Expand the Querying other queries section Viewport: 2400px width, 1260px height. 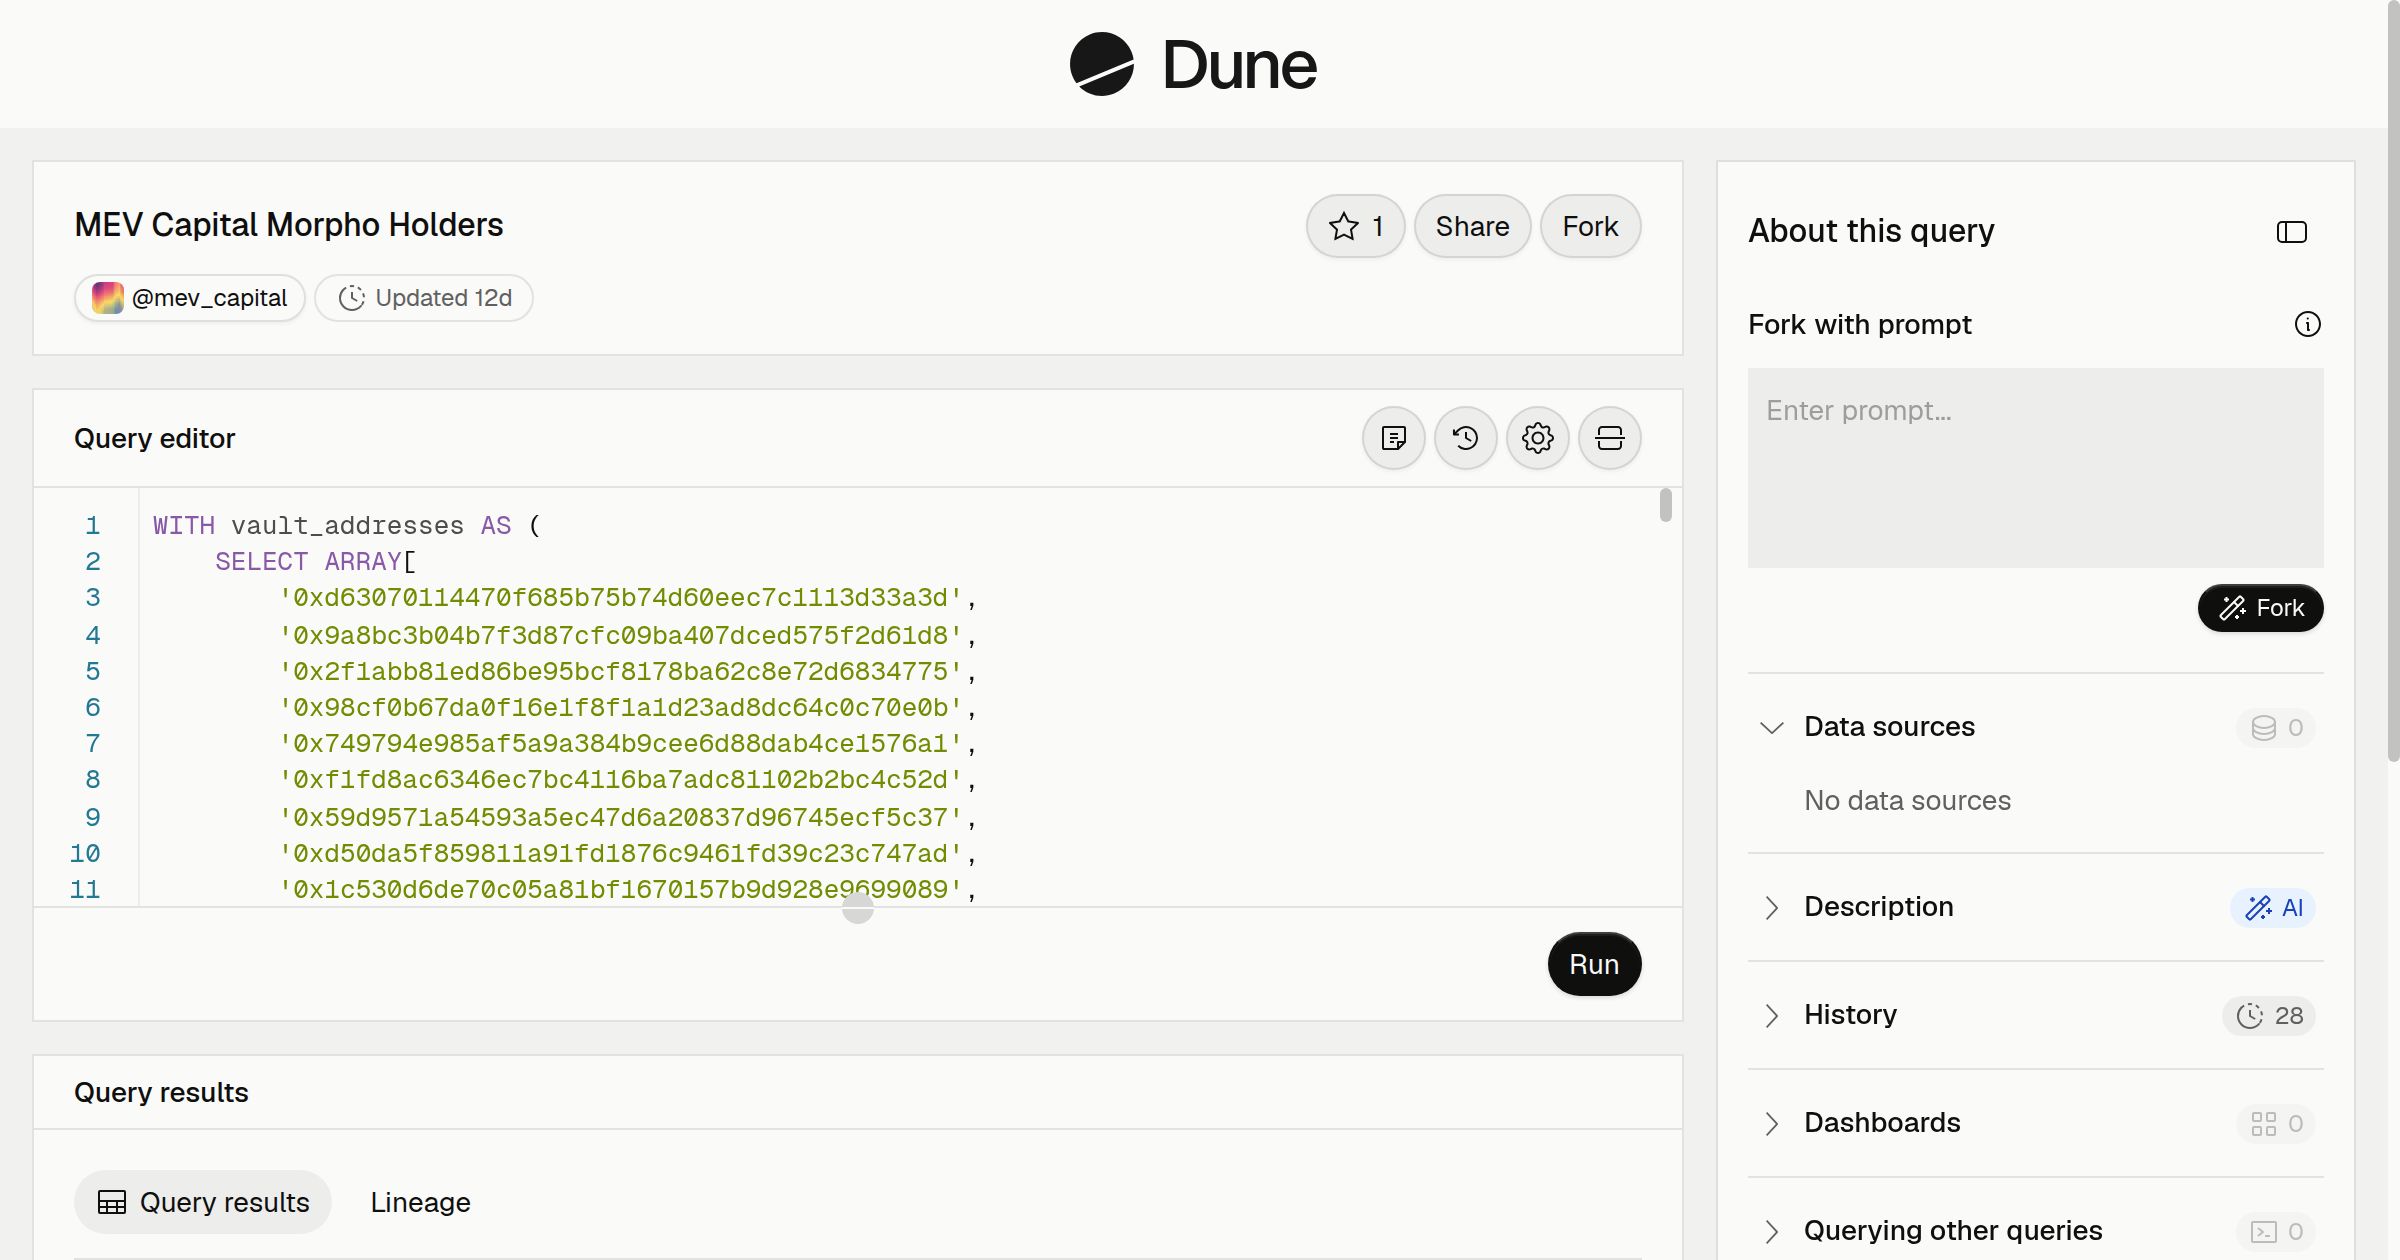coord(1771,1231)
